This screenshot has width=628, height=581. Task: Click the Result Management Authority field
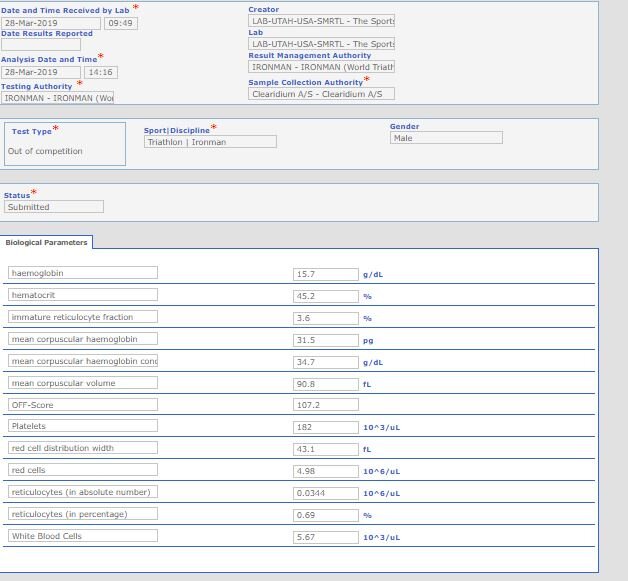click(x=321, y=67)
